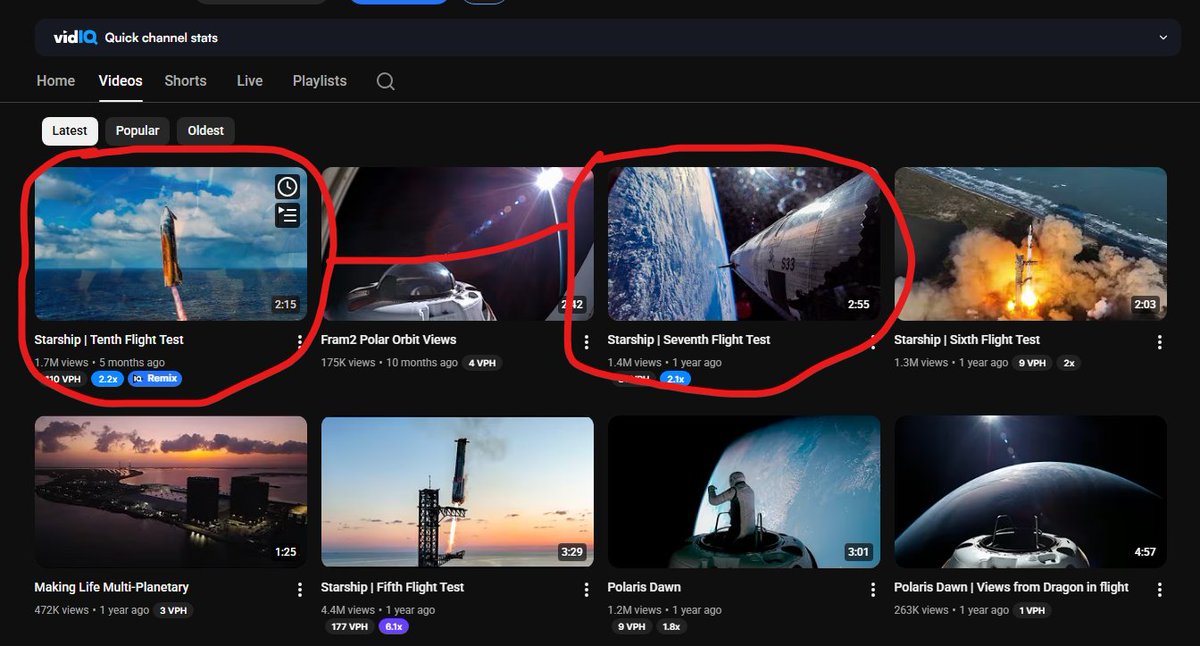Click the 2:03 duration label
Viewport: 1200px width, 646px height.
pos(1145,304)
